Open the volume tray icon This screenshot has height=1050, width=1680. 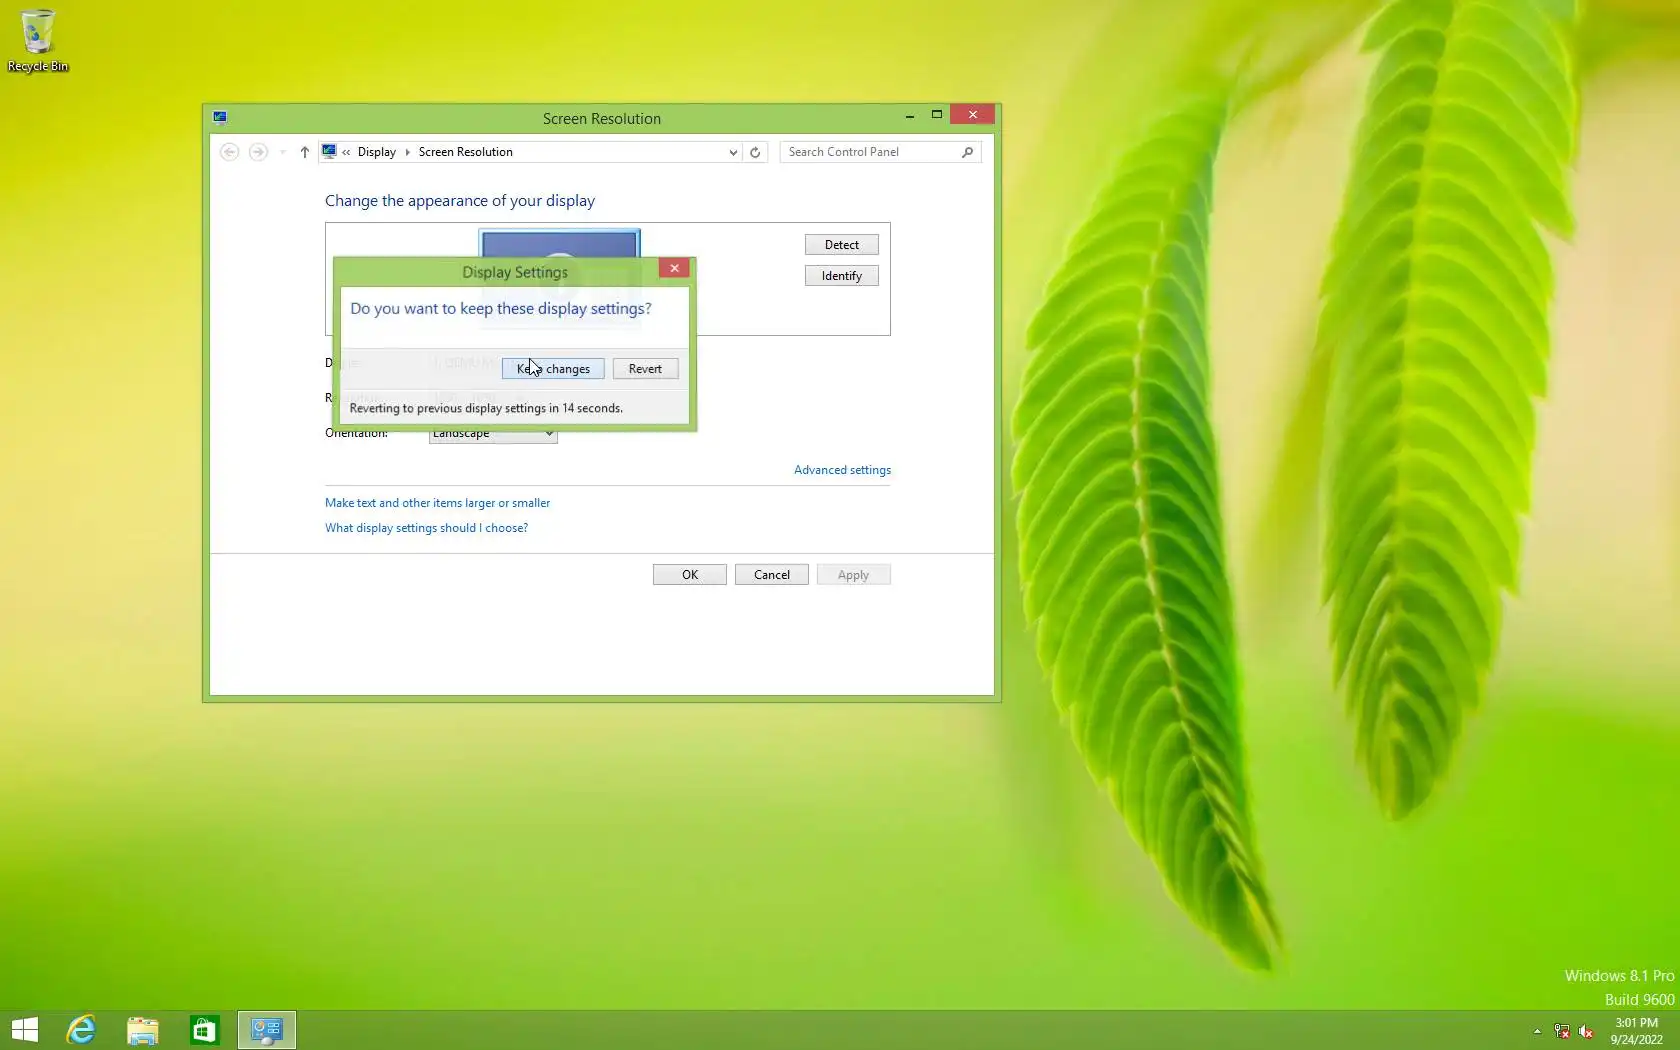coord(1586,1031)
